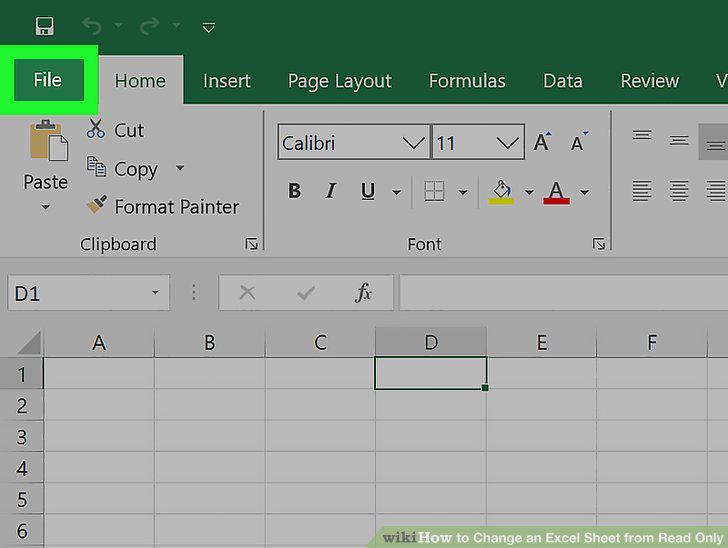Click the Paste clipboard icon
728x548 pixels.
48,140
